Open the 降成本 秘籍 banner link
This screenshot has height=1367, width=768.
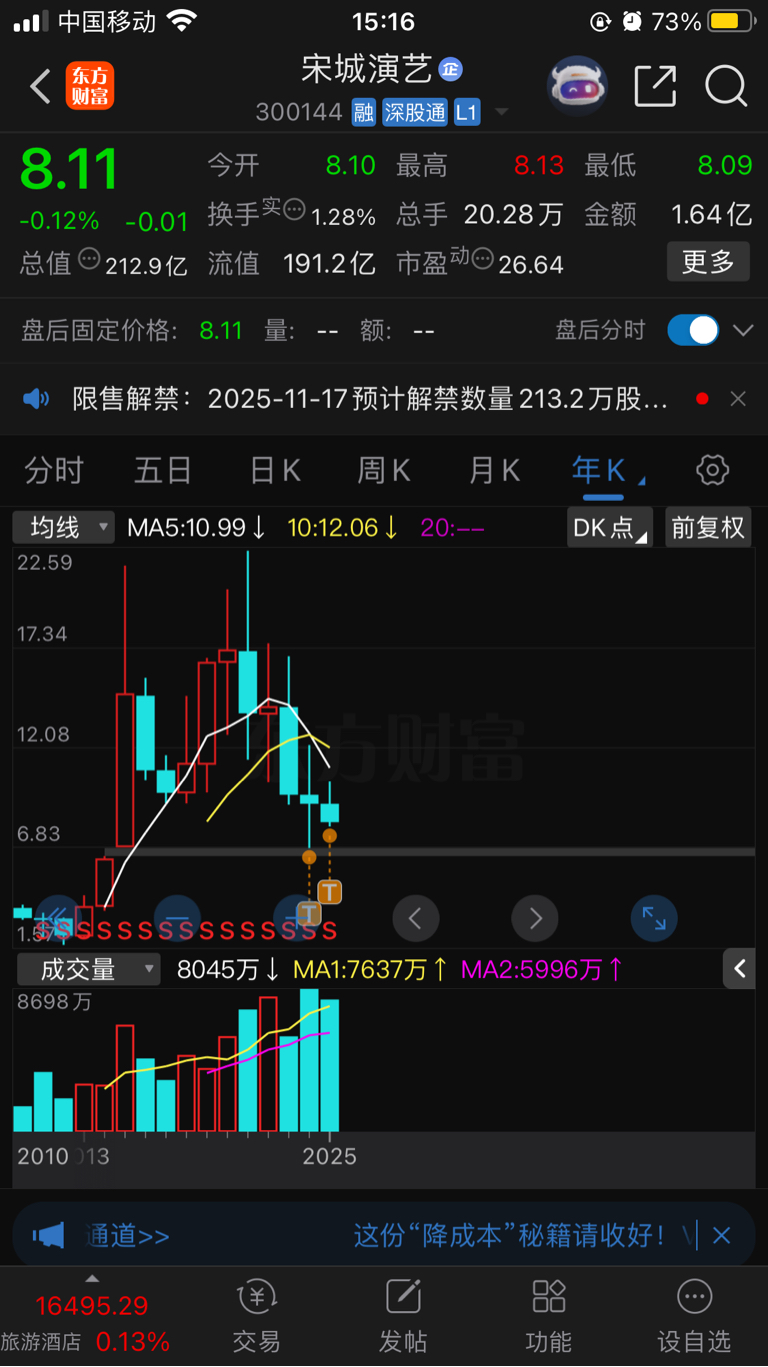tap(510, 1236)
